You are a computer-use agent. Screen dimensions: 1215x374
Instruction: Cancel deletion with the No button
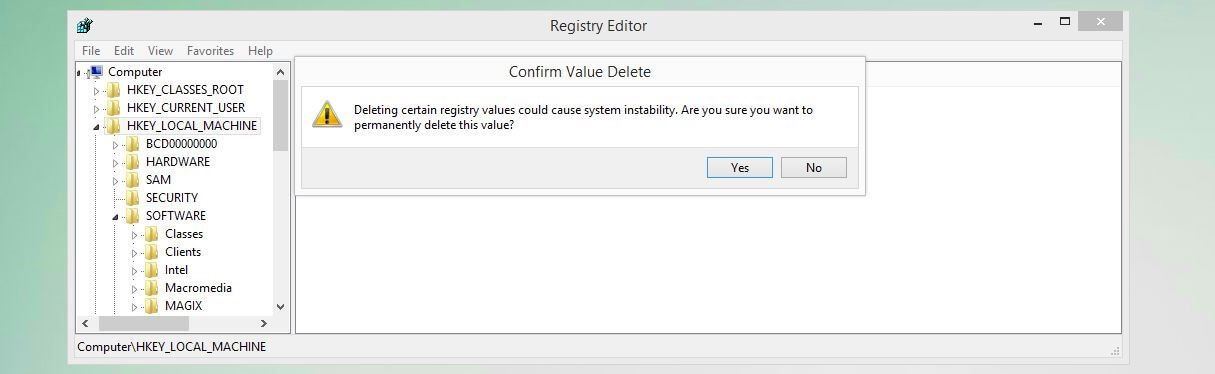pos(813,168)
